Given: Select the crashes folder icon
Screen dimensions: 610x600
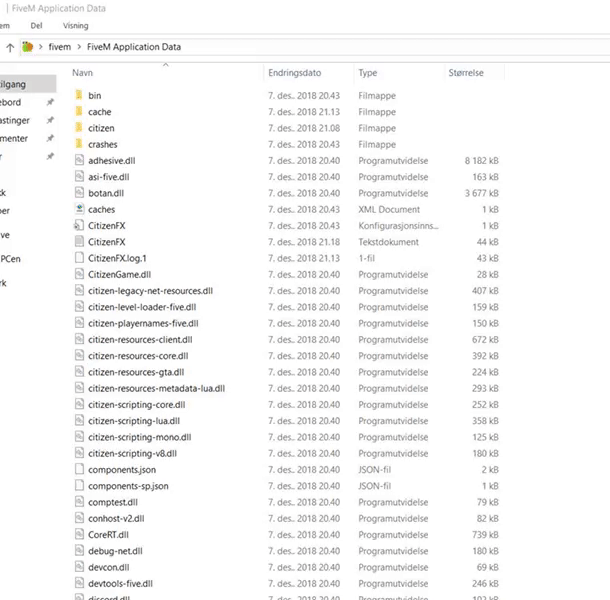Looking at the screenshot, I should (x=79, y=144).
